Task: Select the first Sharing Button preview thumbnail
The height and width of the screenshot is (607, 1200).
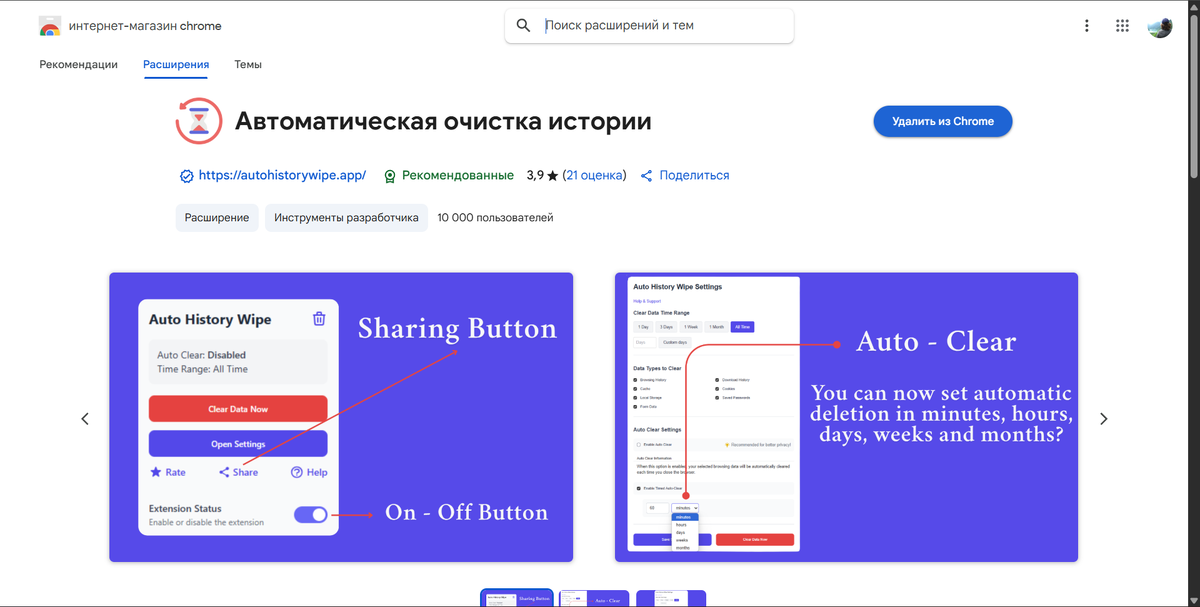Action: click(x=517, y=598)
